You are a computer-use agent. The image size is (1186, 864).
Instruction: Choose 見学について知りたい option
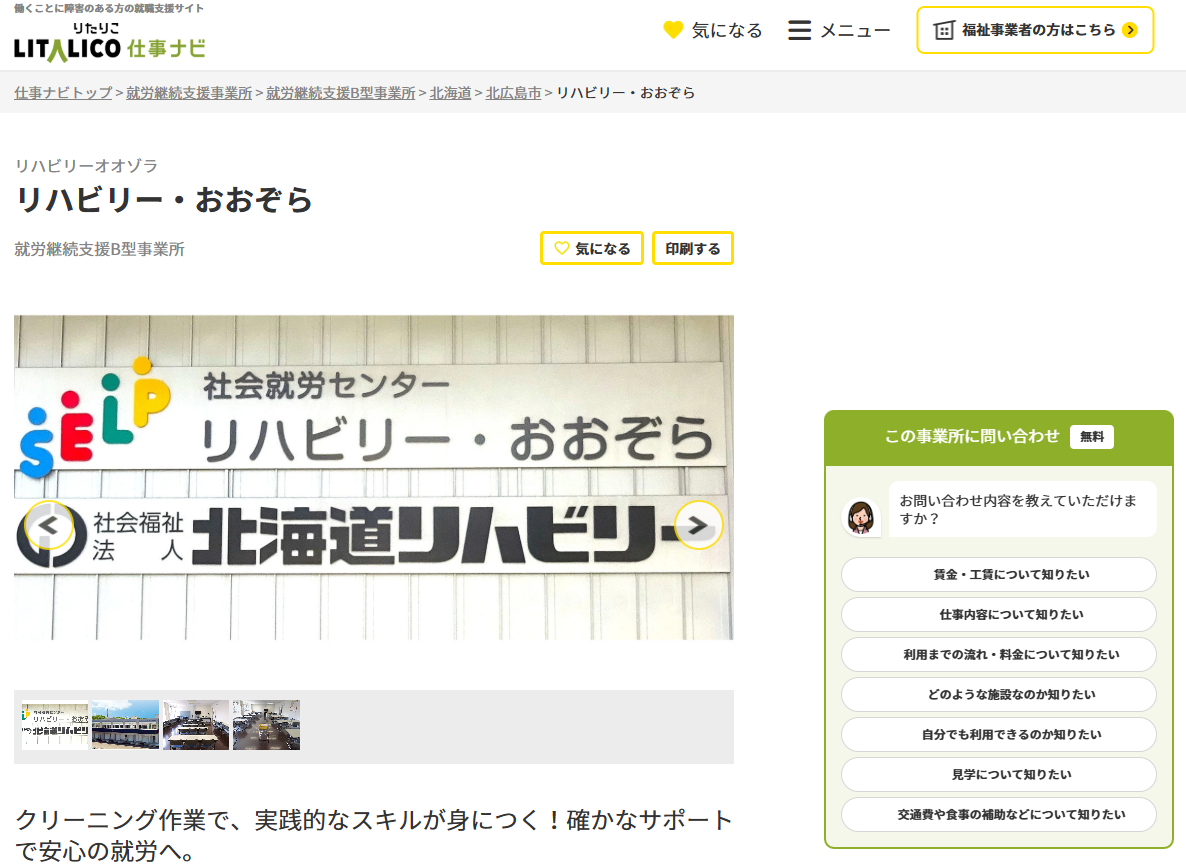[998, 775]
